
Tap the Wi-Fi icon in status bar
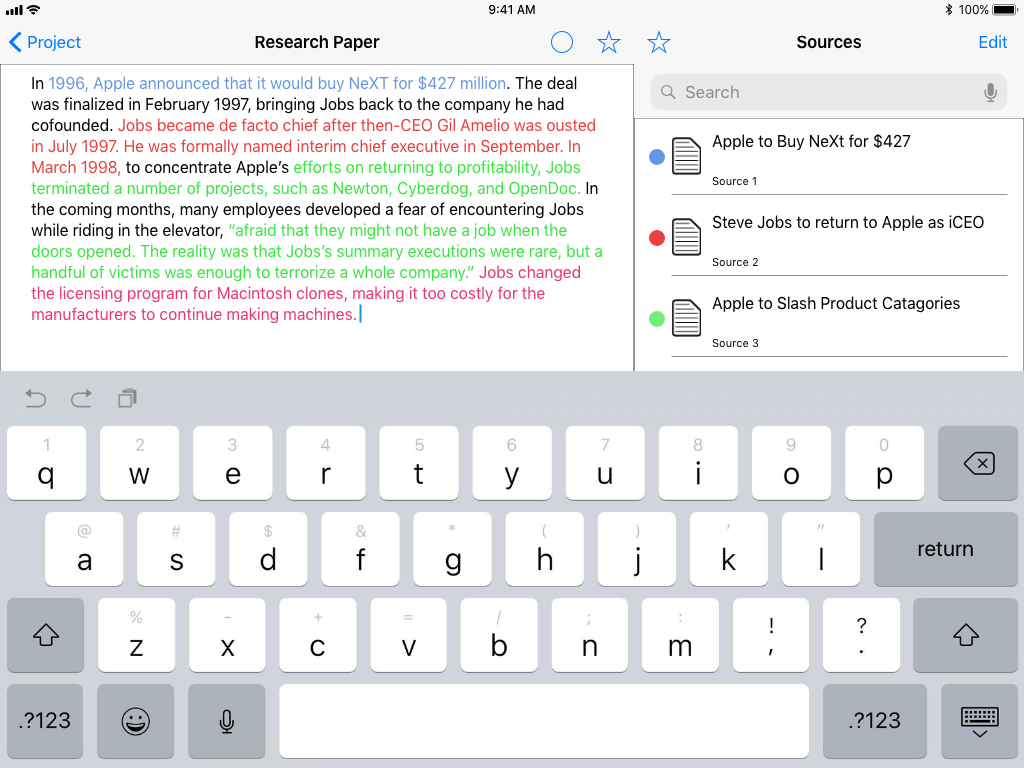click(x=33, y=10)
